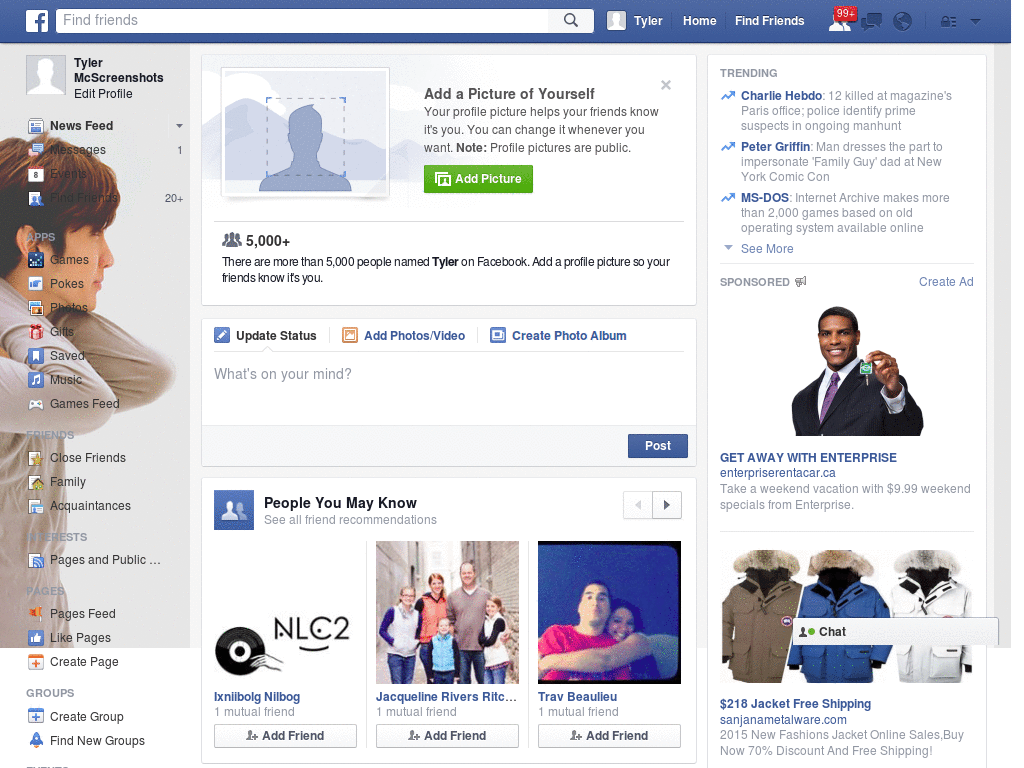Open See all friend recommendations link
Image resolution: width=1024 pixels, height=768 pixels.
click(x=350, y=520)
